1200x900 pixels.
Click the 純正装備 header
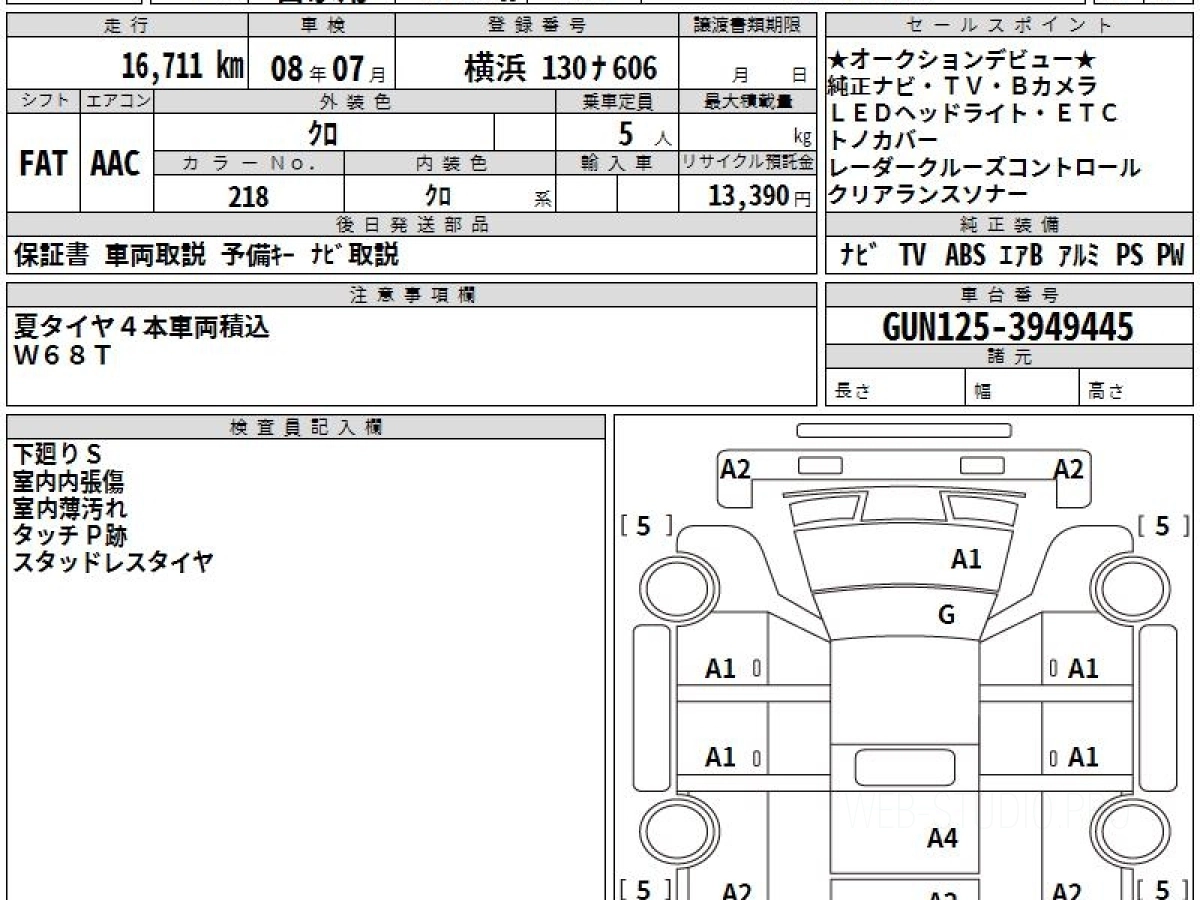tap(1009, 225)
